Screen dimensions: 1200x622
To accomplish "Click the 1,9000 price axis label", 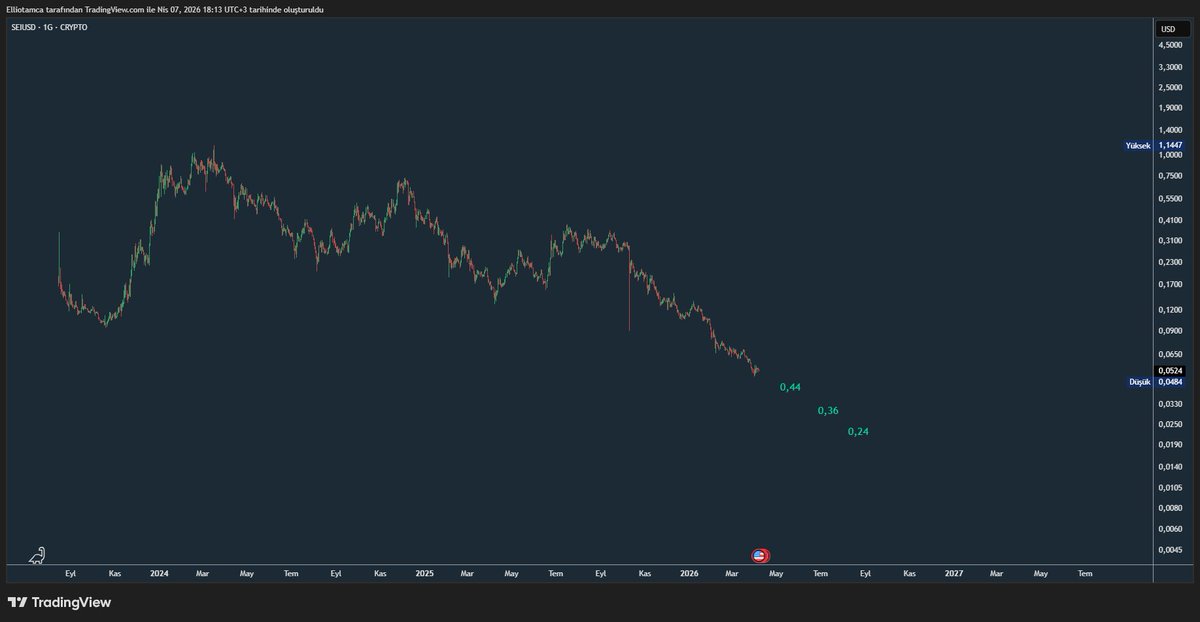I will pos(1172,108).
